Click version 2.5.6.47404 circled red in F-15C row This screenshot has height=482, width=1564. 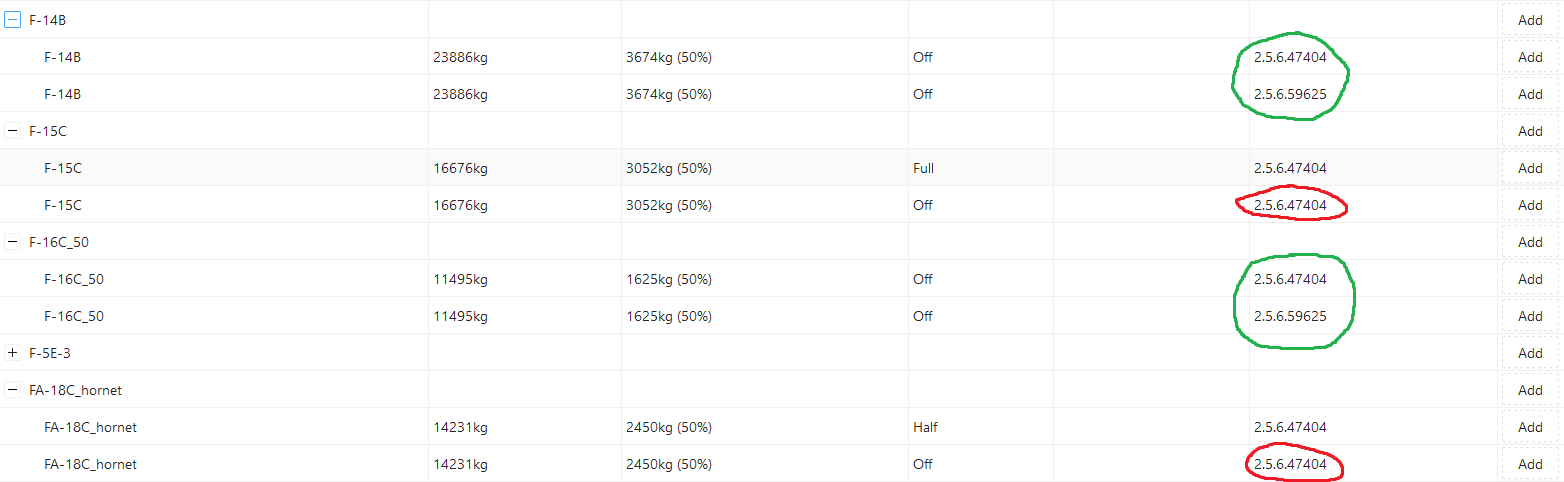1290,205
